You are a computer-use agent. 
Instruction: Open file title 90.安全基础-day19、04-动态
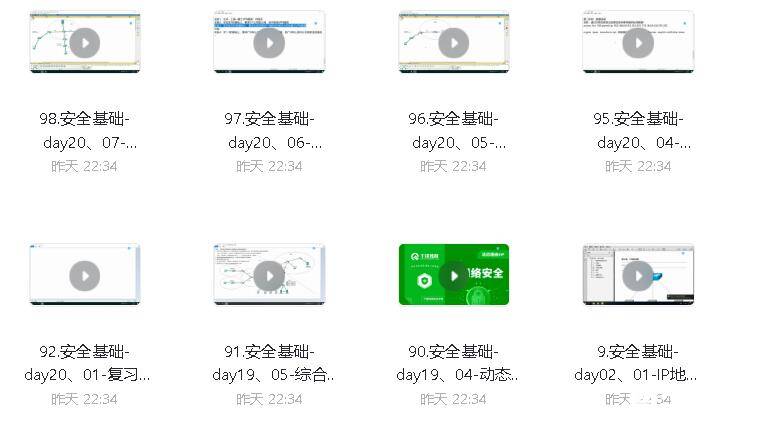pos(457,363)
